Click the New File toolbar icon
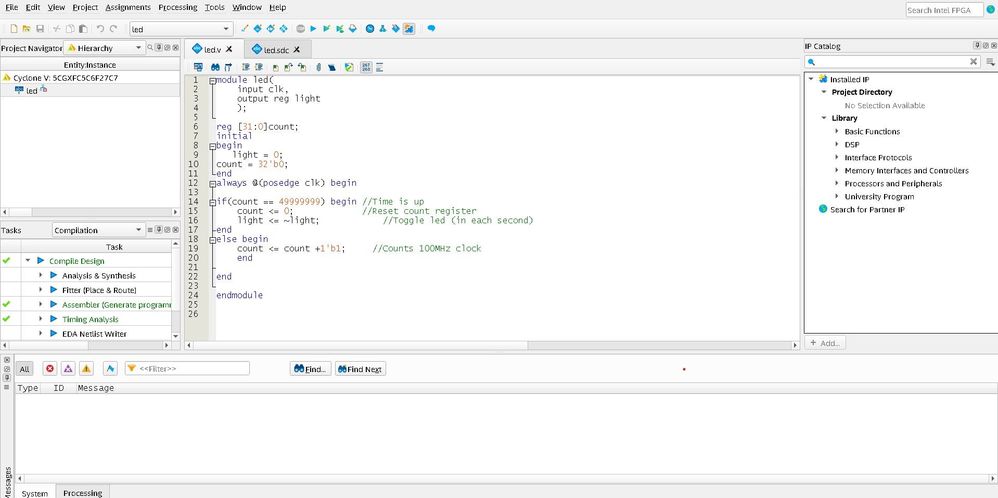998x498 pixels. click(x=14, y=29)
